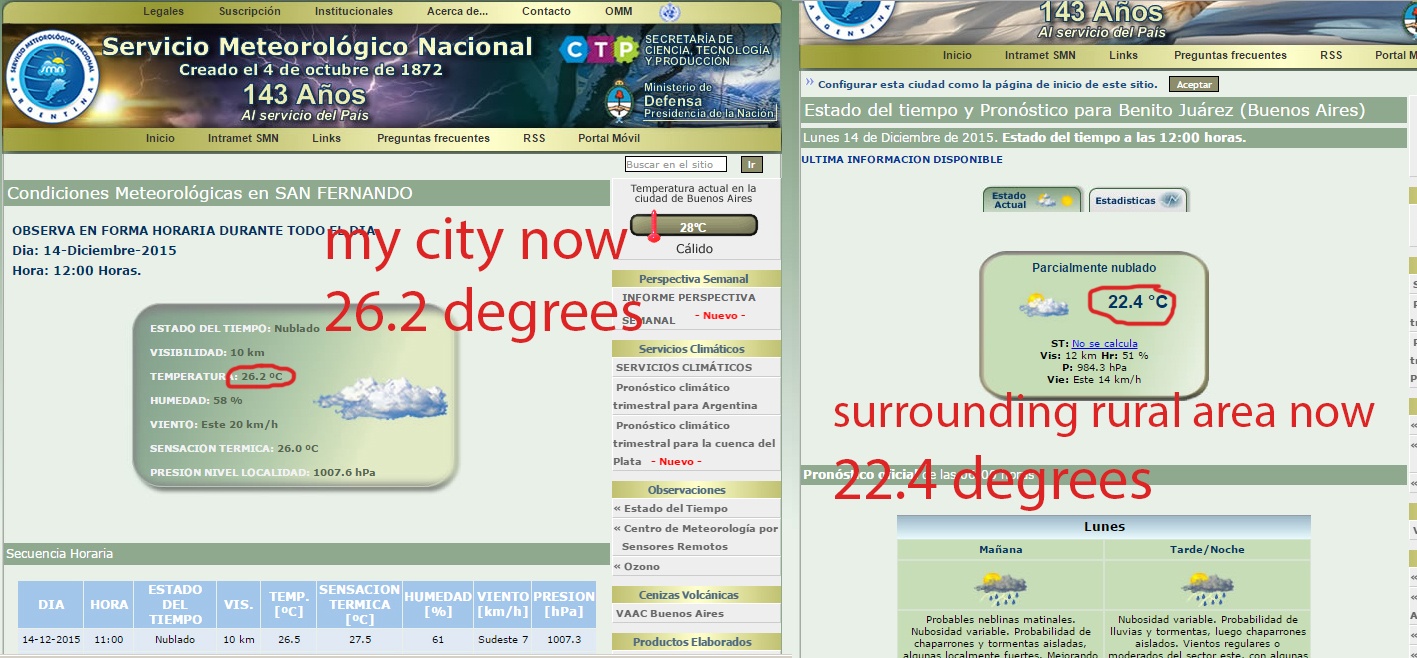Go to Inicio on the Benito Juárez page
1417x658 pixels.
(957, 55)
